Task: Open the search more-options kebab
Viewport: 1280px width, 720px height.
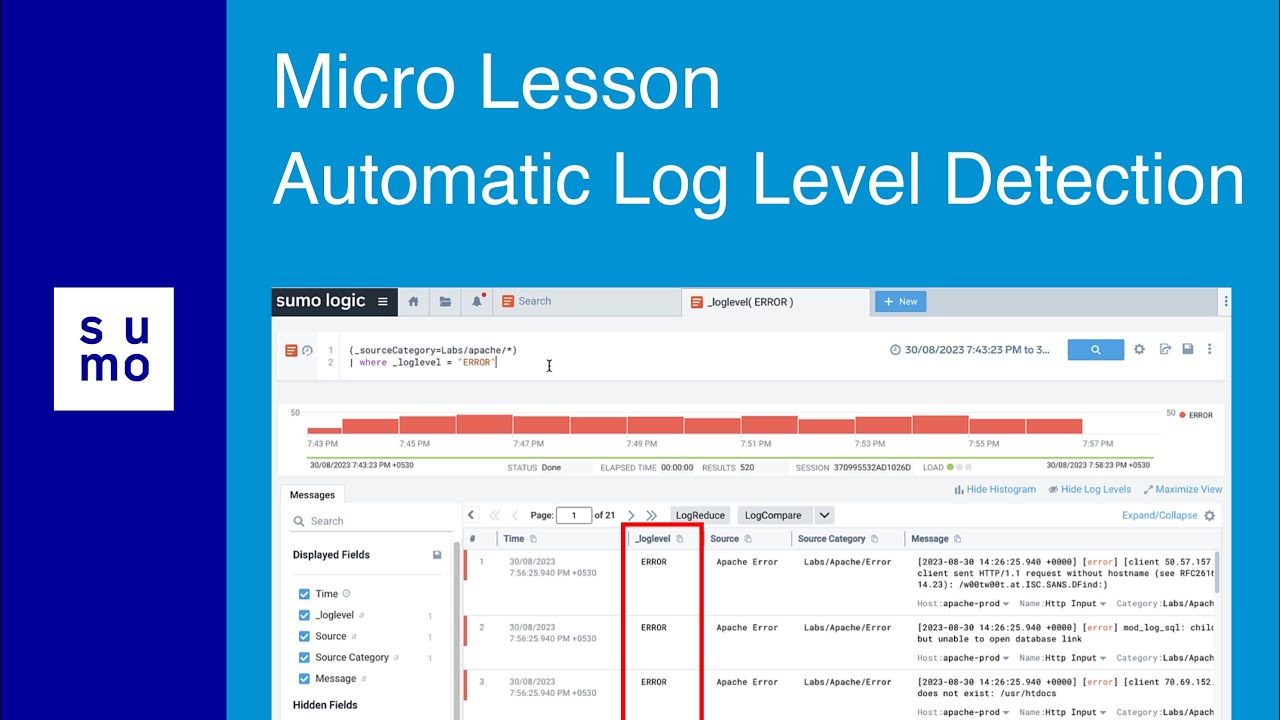Action: pos(1209,349)
